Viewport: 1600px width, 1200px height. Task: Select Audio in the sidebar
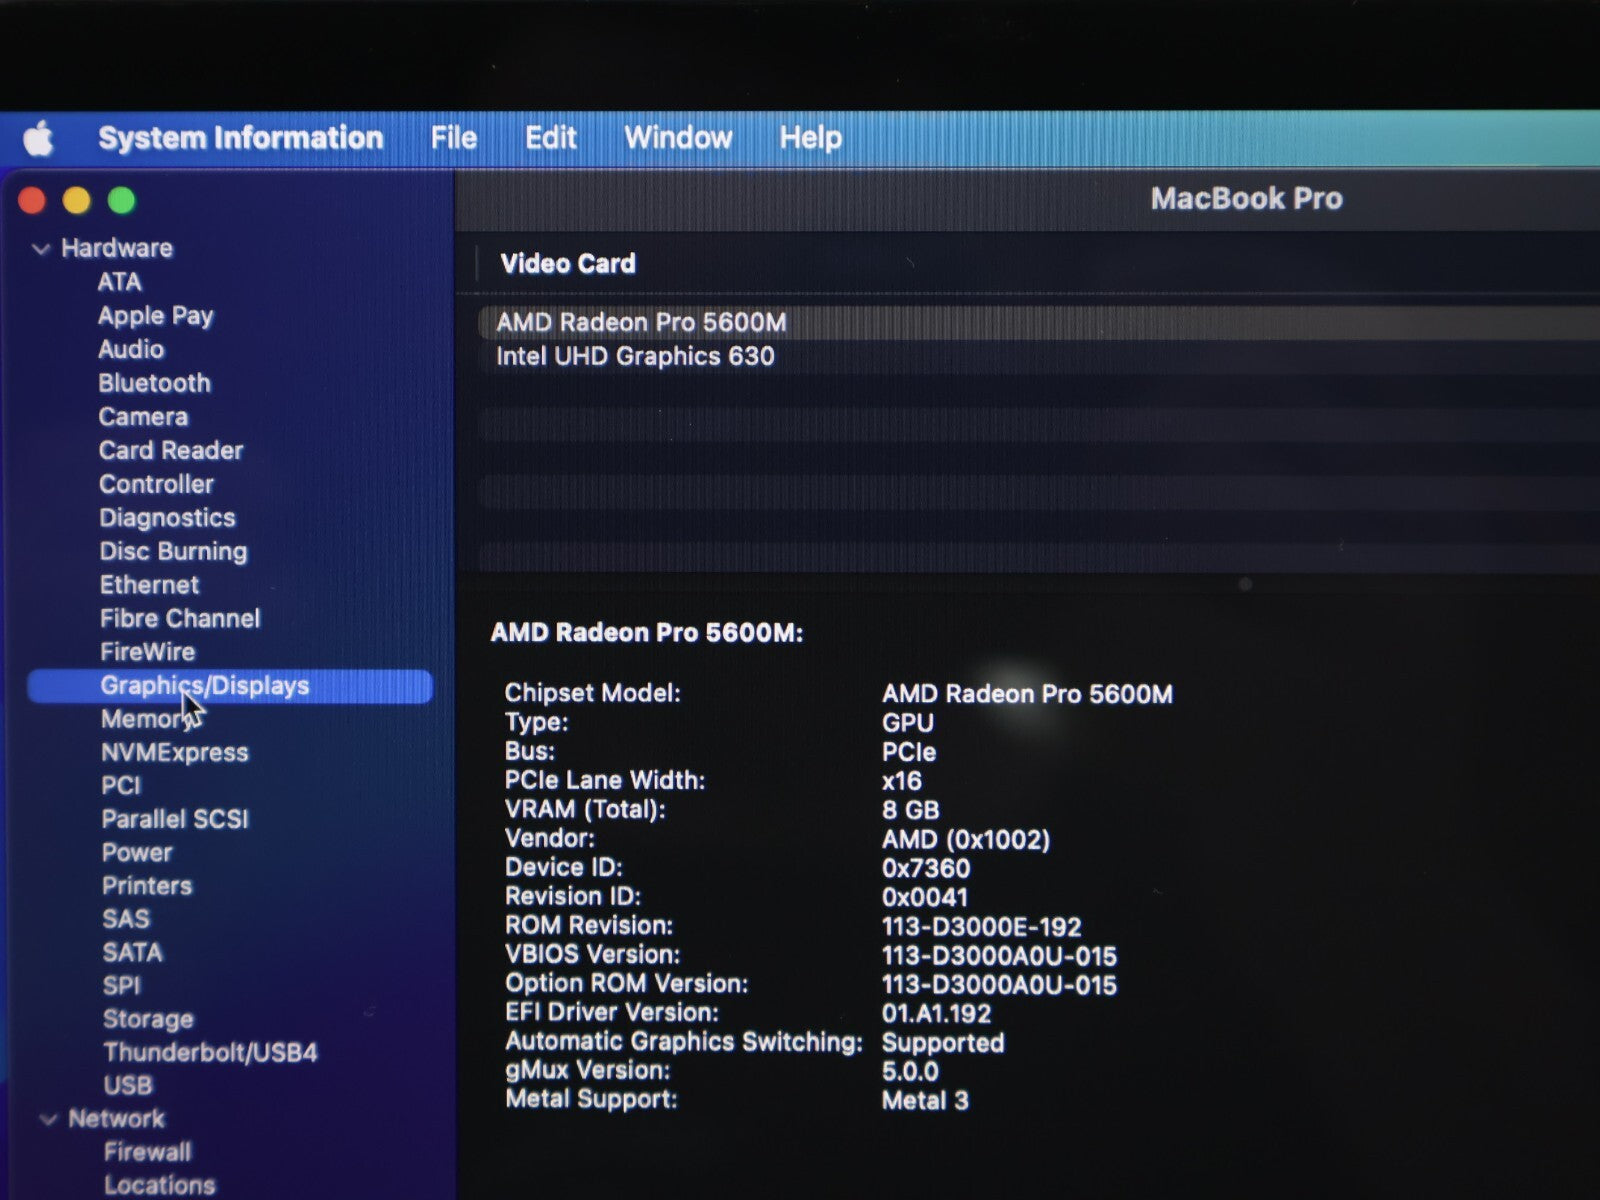131,349
